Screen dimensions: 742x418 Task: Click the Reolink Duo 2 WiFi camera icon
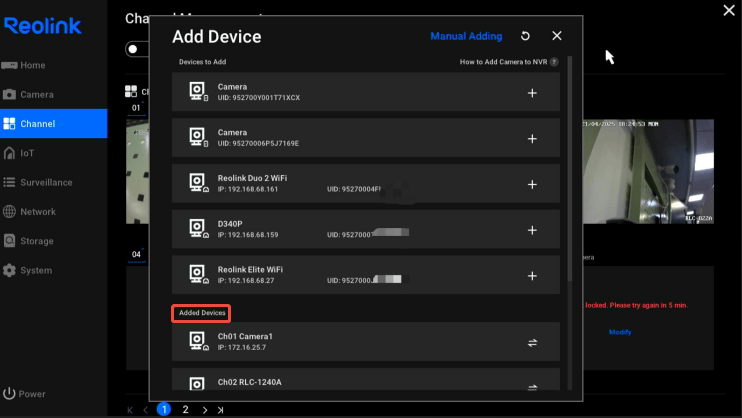198,183
